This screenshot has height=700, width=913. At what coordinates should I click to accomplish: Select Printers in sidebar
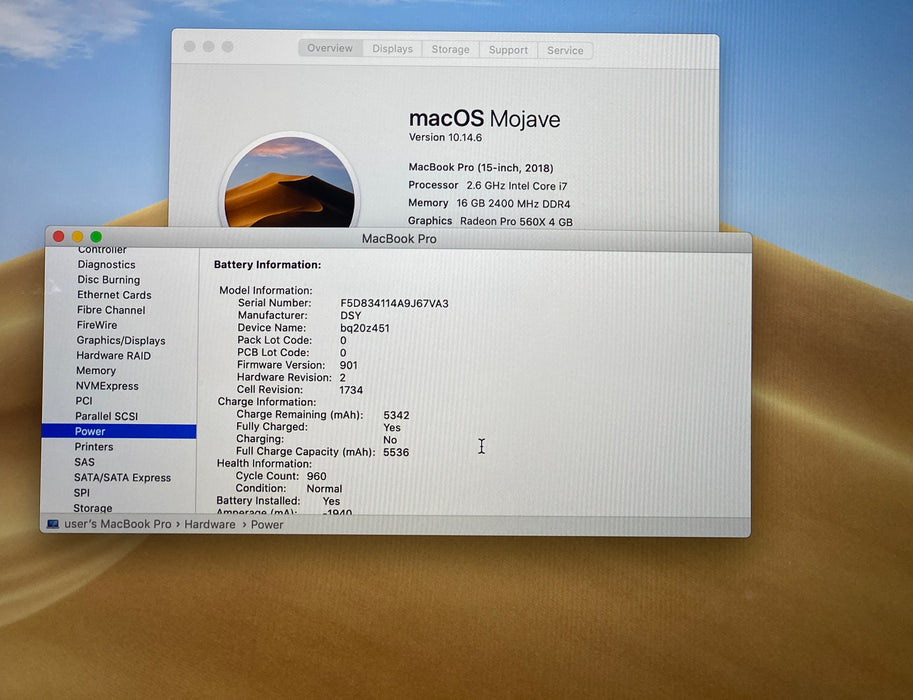(x=93, y=447)
